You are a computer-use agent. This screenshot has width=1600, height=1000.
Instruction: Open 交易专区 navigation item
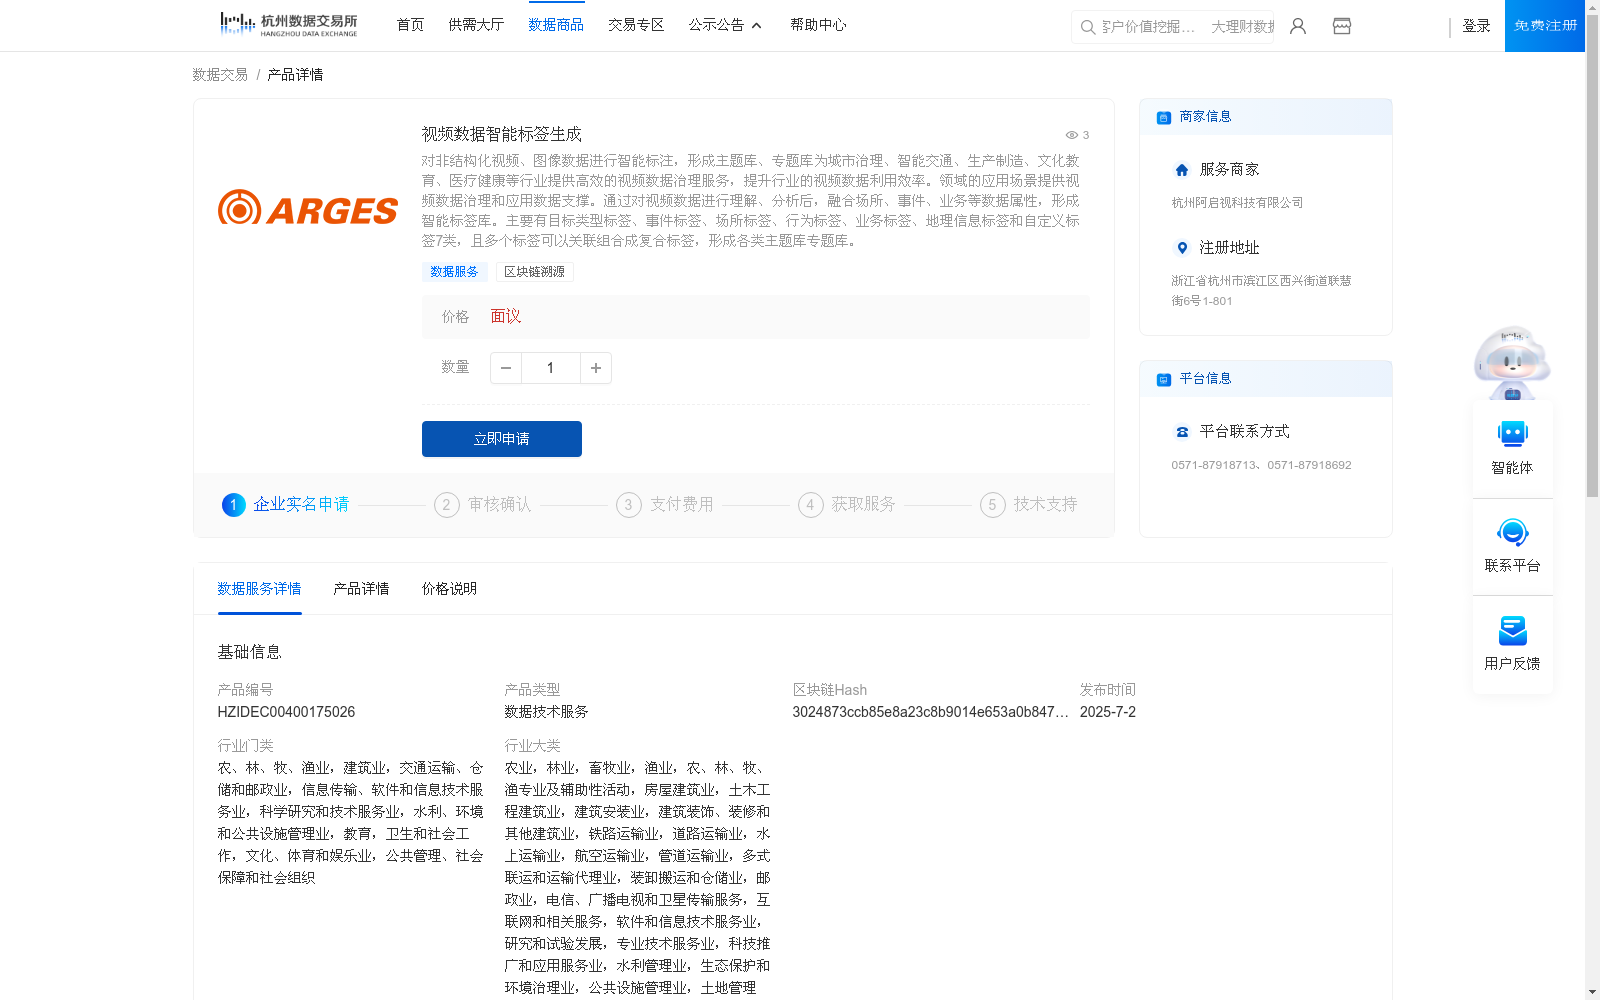[636, 25]
